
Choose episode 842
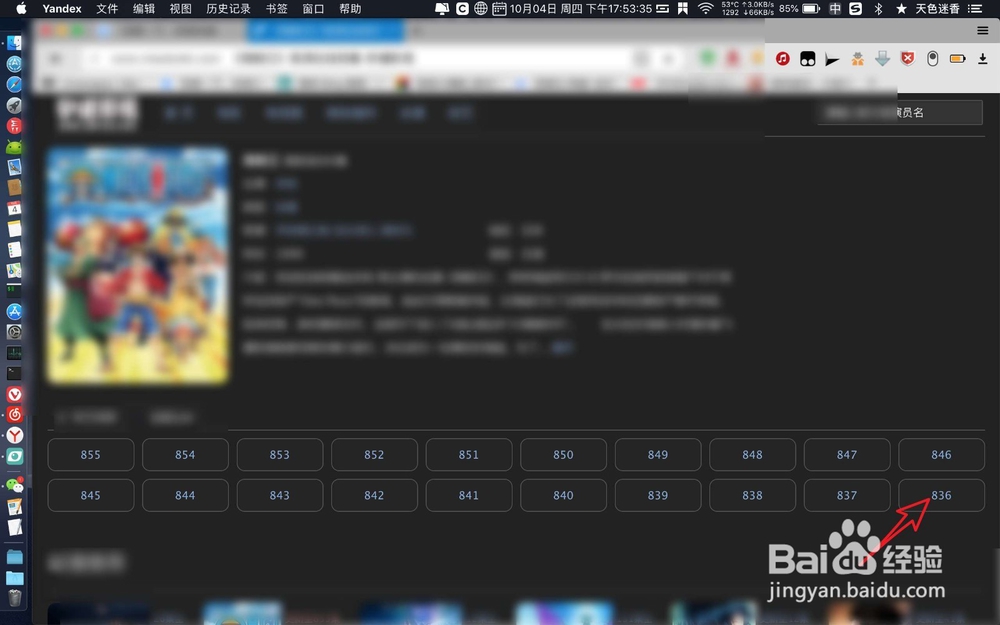[374, 495]
